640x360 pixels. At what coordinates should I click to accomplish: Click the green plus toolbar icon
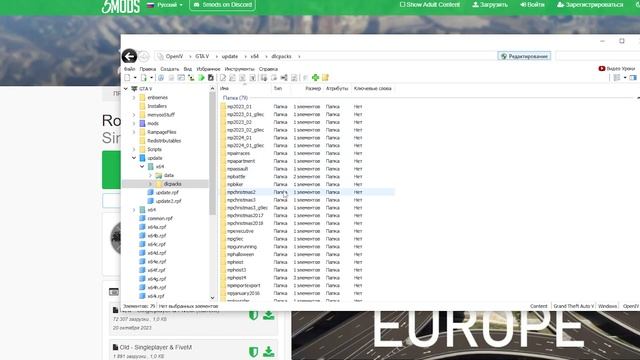point(315,78)
